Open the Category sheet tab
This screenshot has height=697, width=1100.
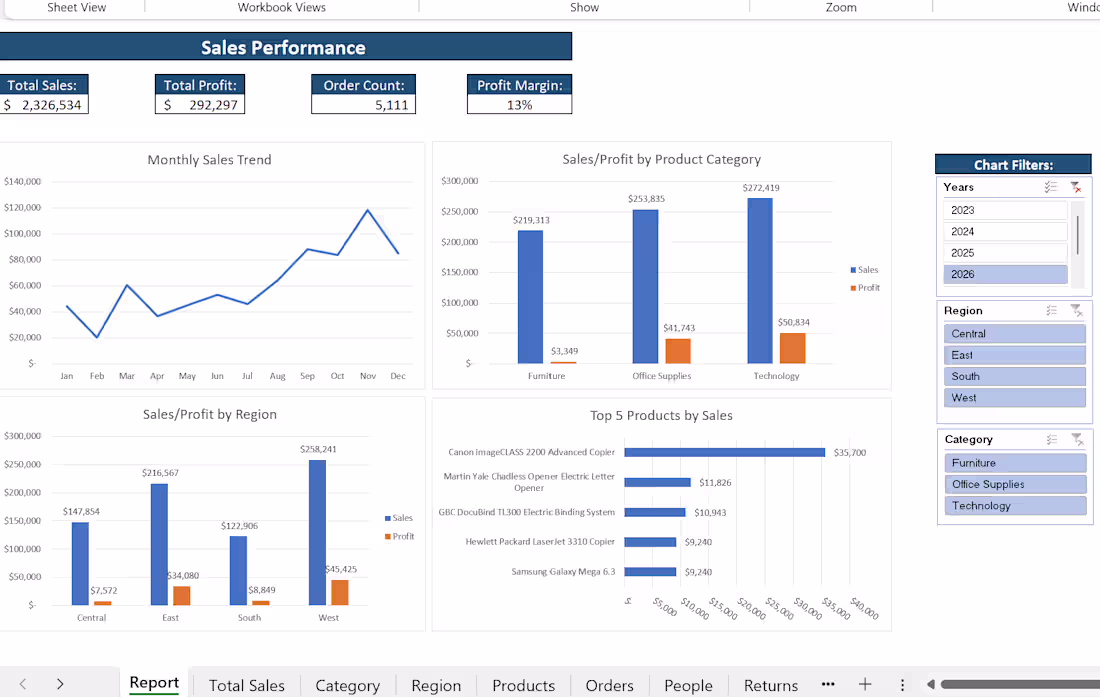(347, 685)
